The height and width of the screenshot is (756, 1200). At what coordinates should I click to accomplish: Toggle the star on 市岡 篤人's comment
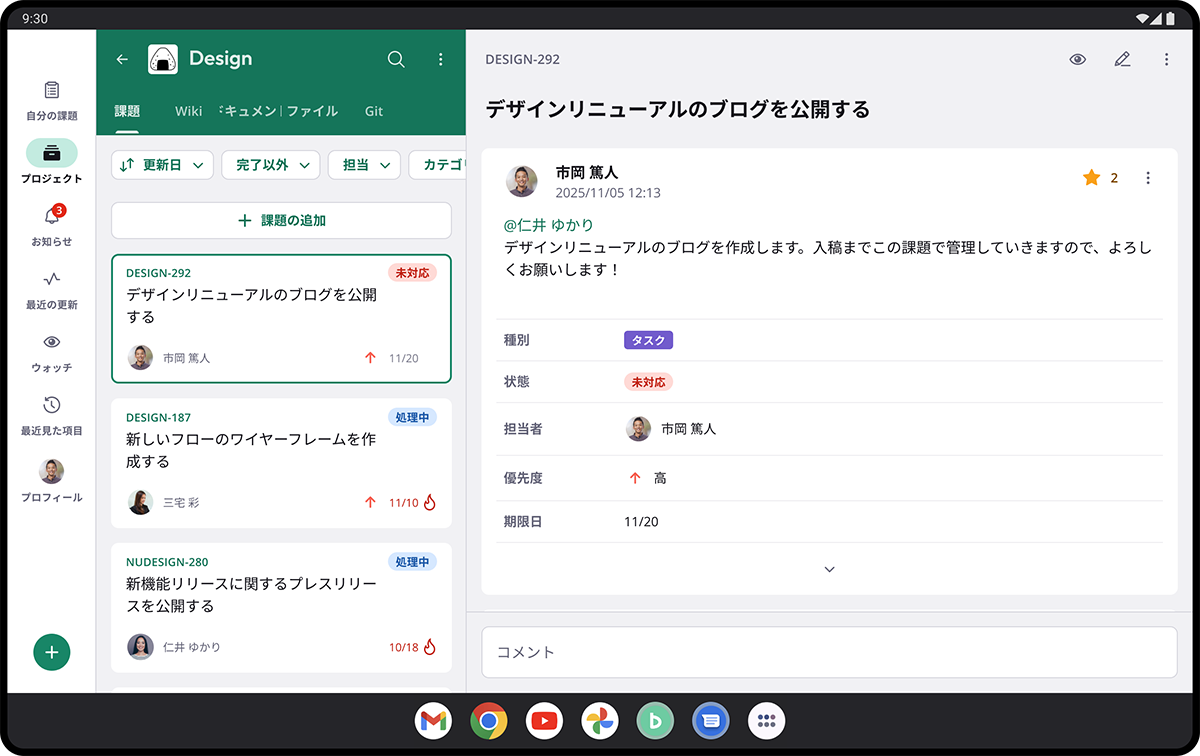pos(1090,177)
